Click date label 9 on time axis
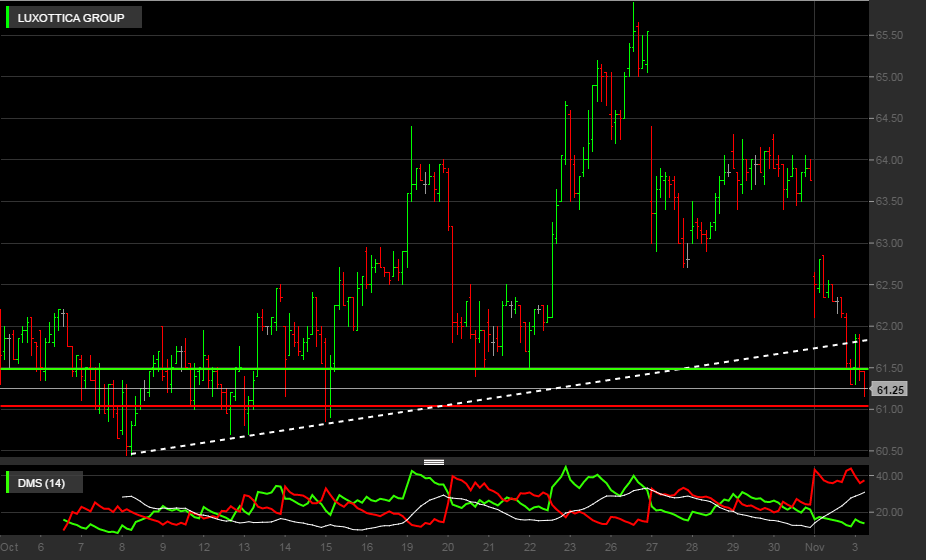 (163, 547)
